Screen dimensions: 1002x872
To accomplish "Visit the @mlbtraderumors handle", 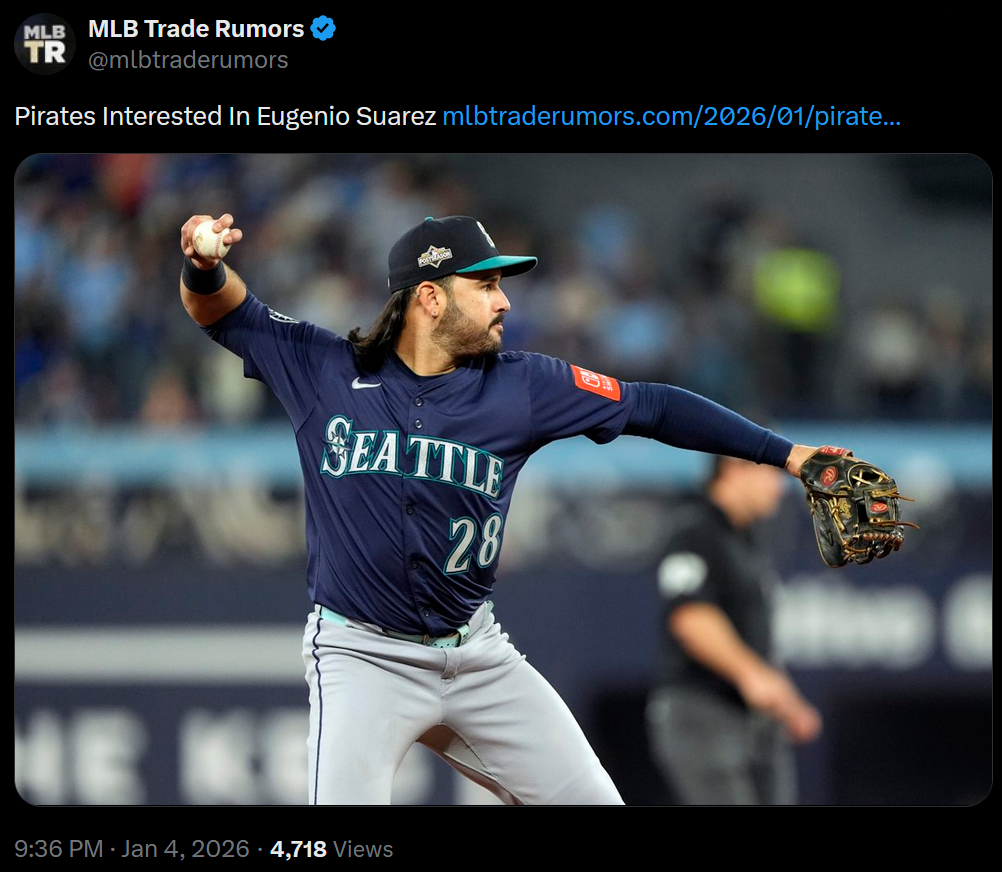I will (x=188, y=60).
